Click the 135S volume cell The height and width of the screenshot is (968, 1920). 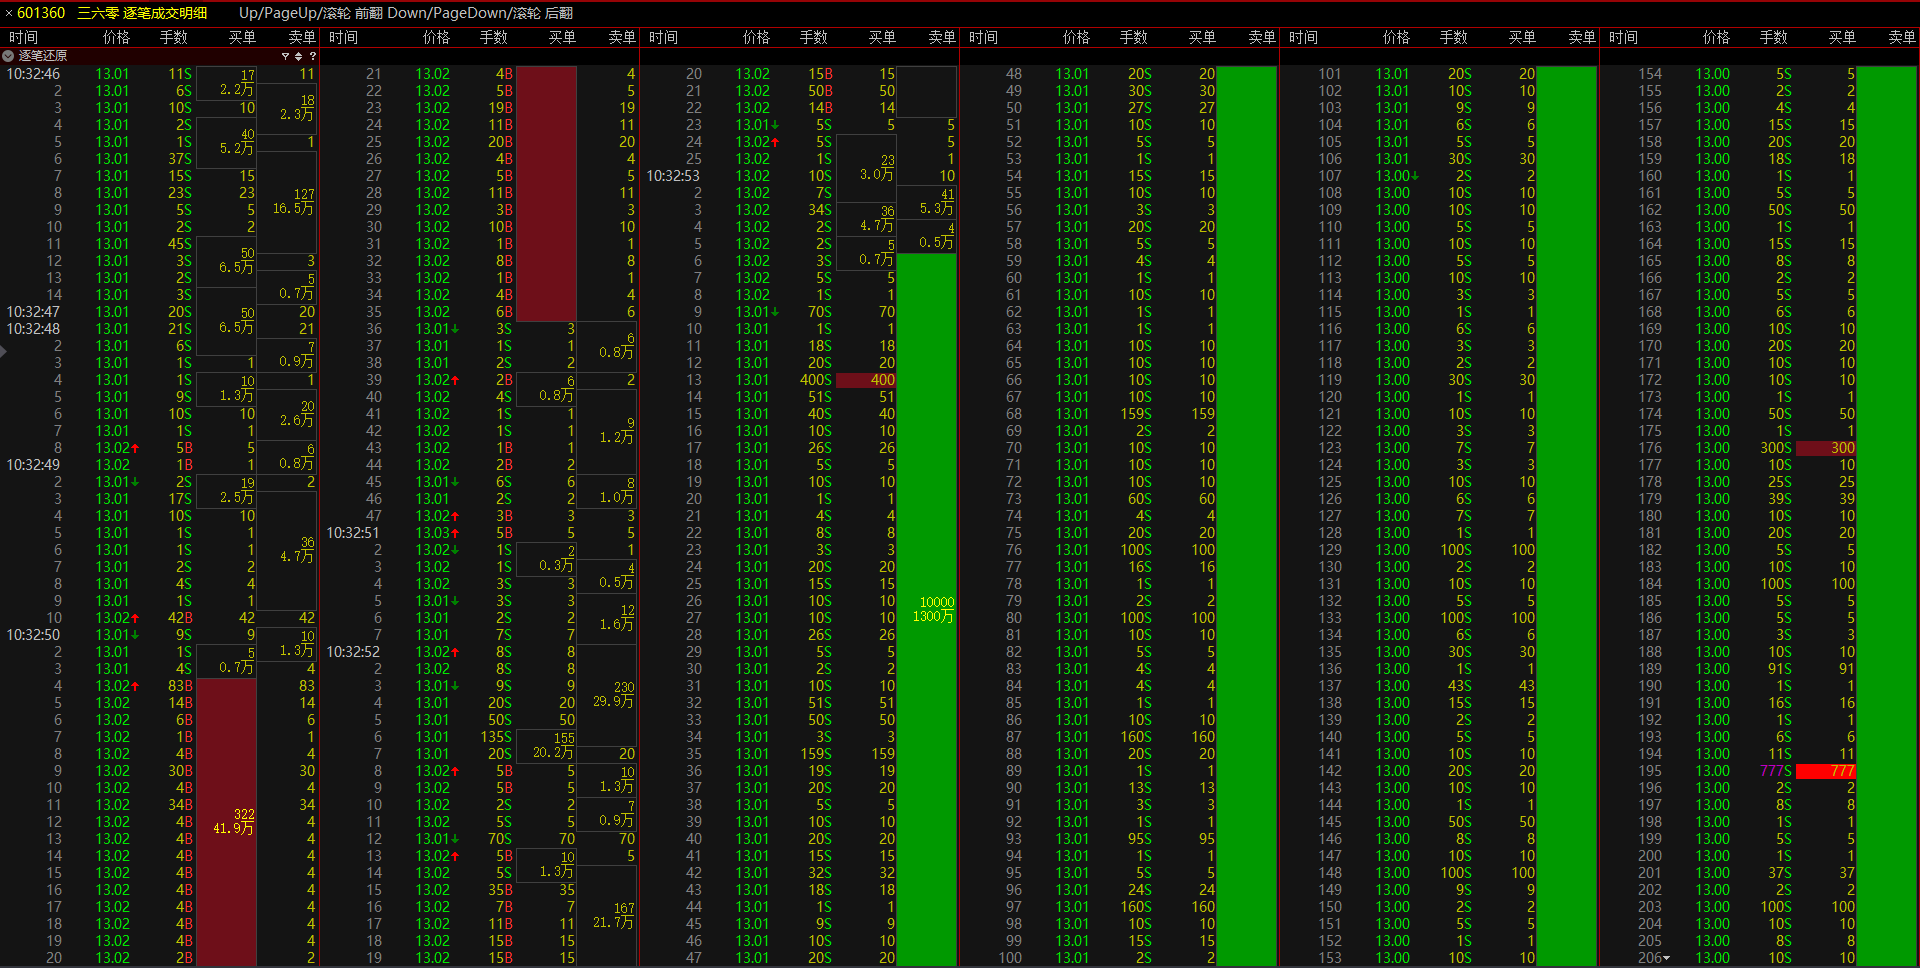point(496,737)
